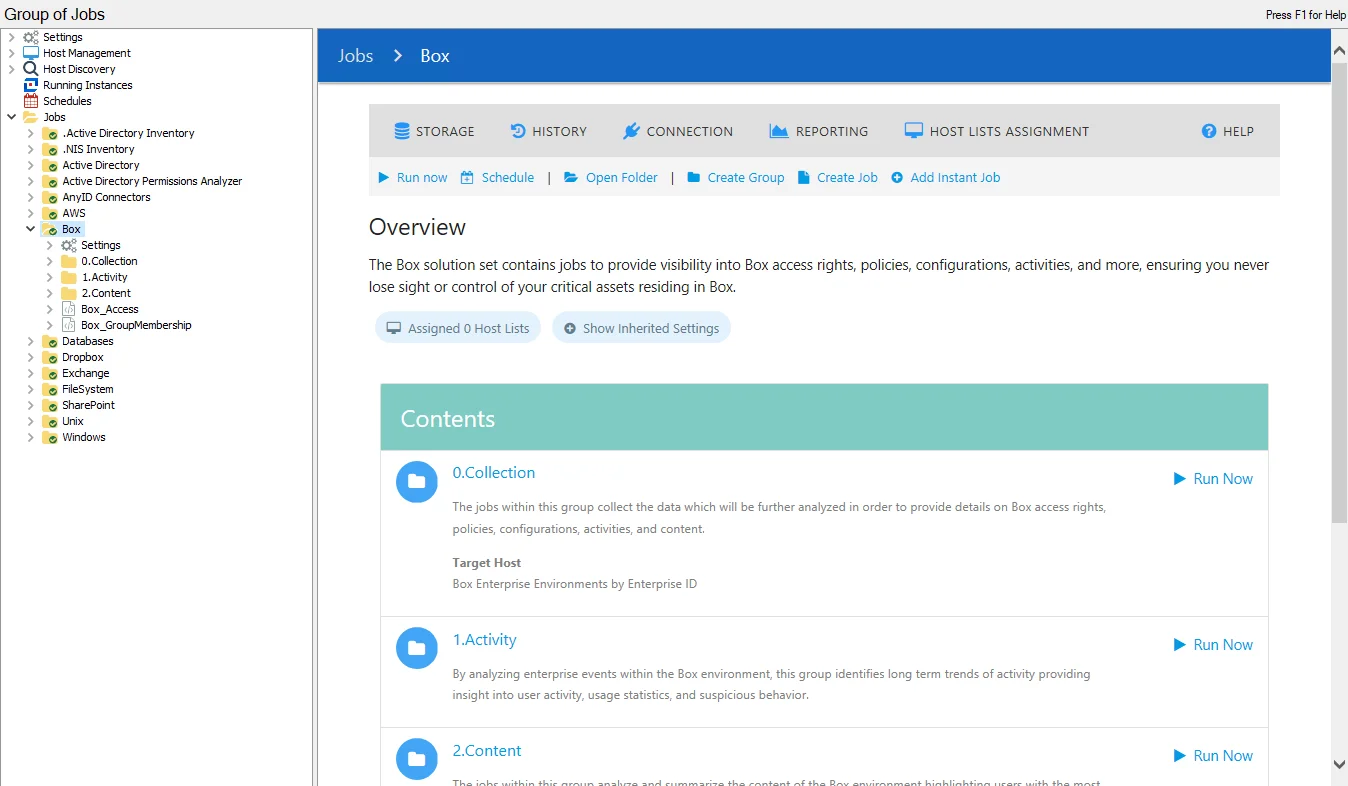The width and height of the screenshot is (1348, 786).
Task: Select FileSystem in the jobs tree
Action: coord(88,389)
